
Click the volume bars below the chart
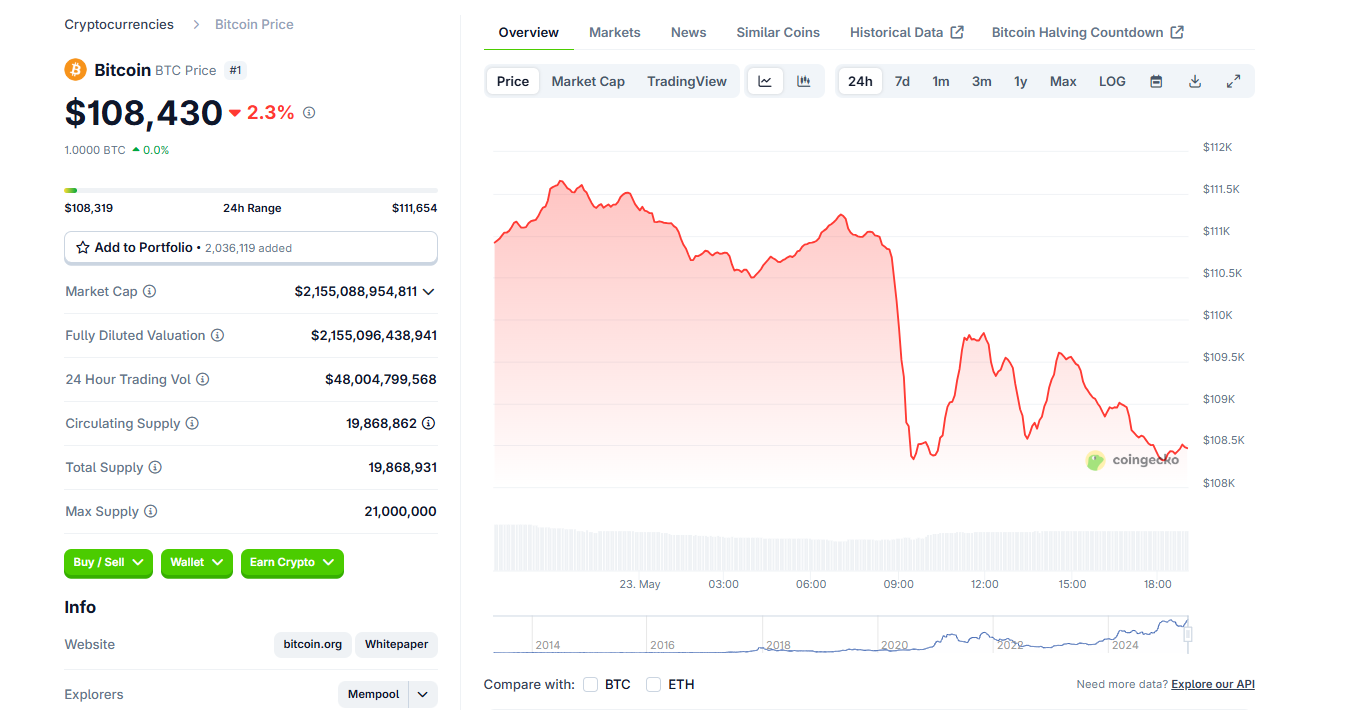pyautogui.click(x=841, y=548)
